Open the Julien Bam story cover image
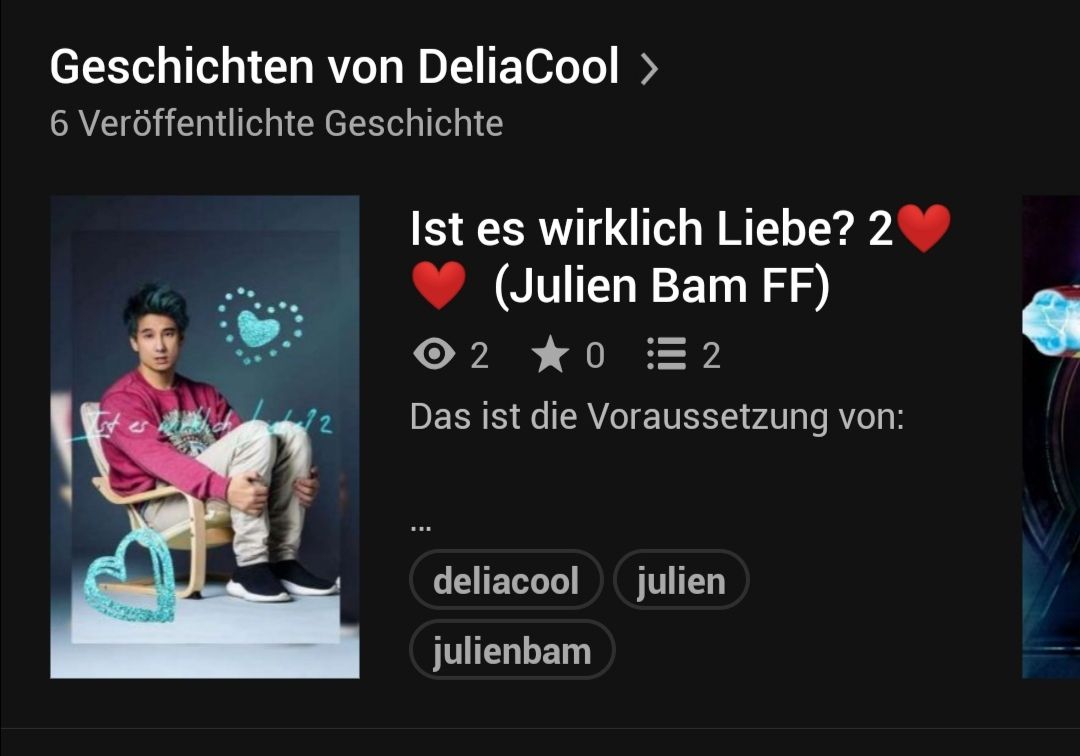Screen dimensions: 1080x756 (x=205, y=437)
